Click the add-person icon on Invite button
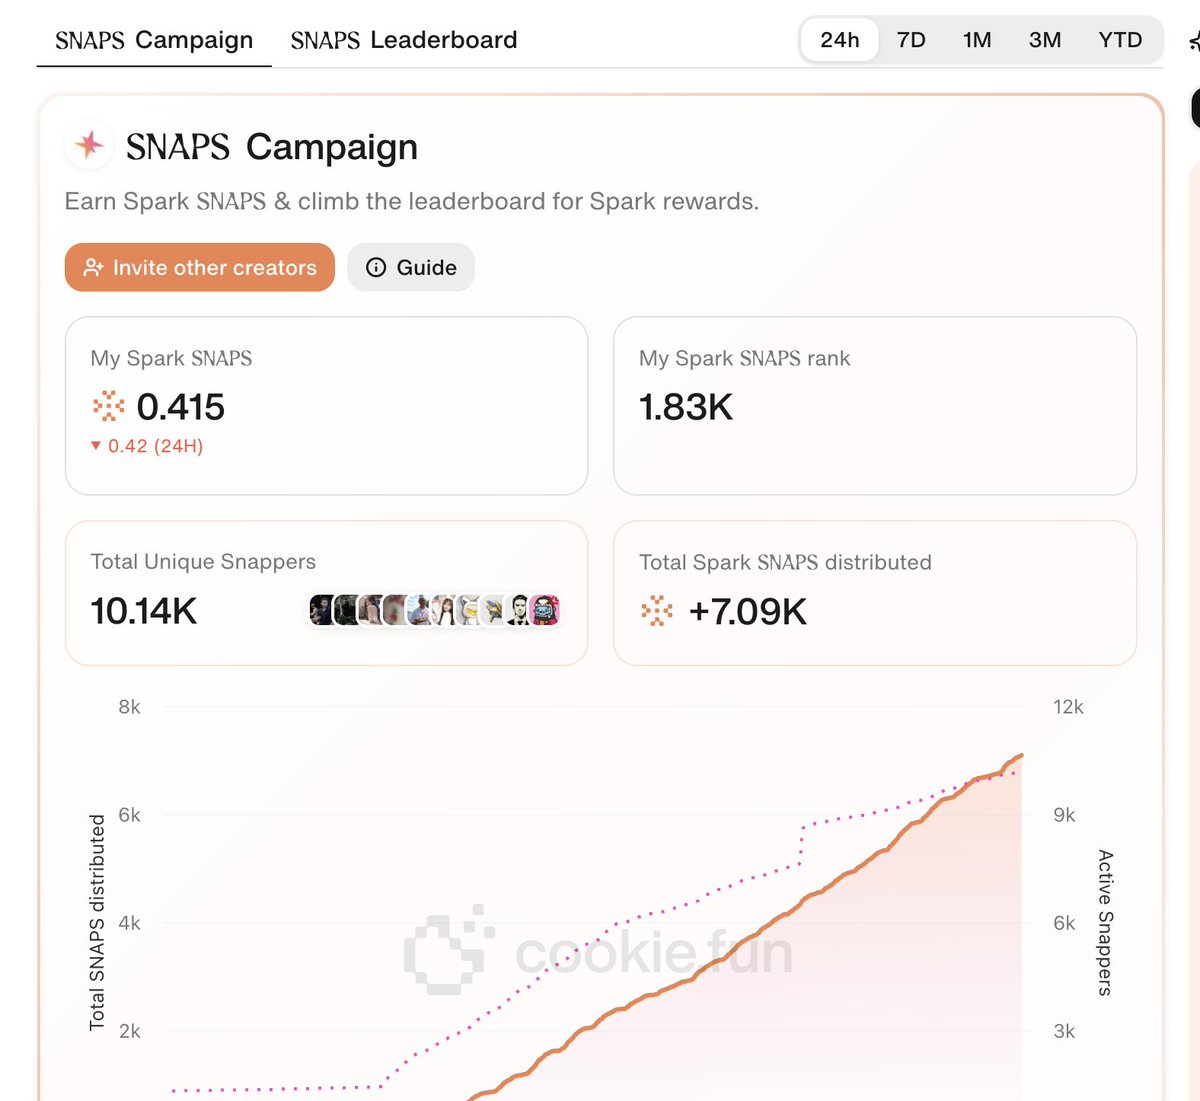This screenshot has height=1101, width=1200. coord(93,267)
